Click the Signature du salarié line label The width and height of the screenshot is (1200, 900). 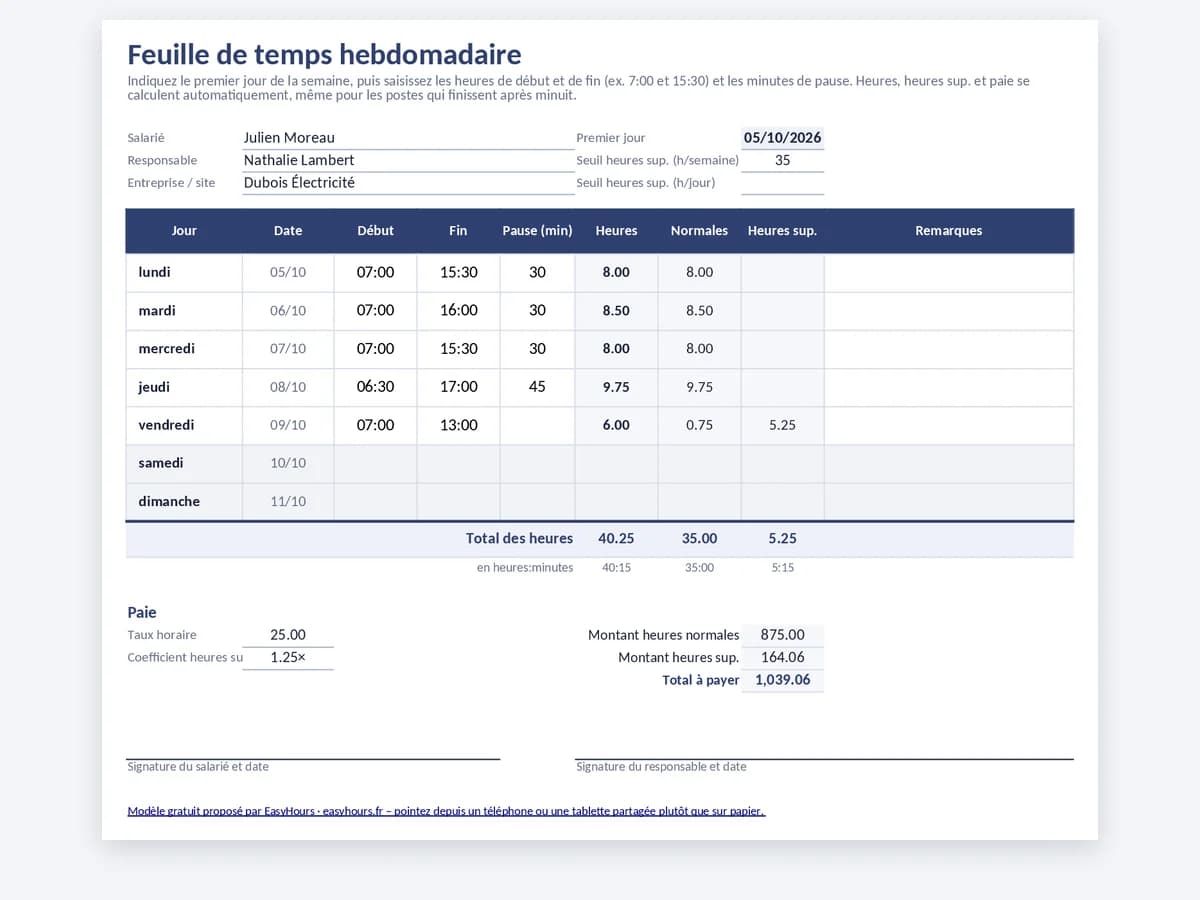pos(198,767)
